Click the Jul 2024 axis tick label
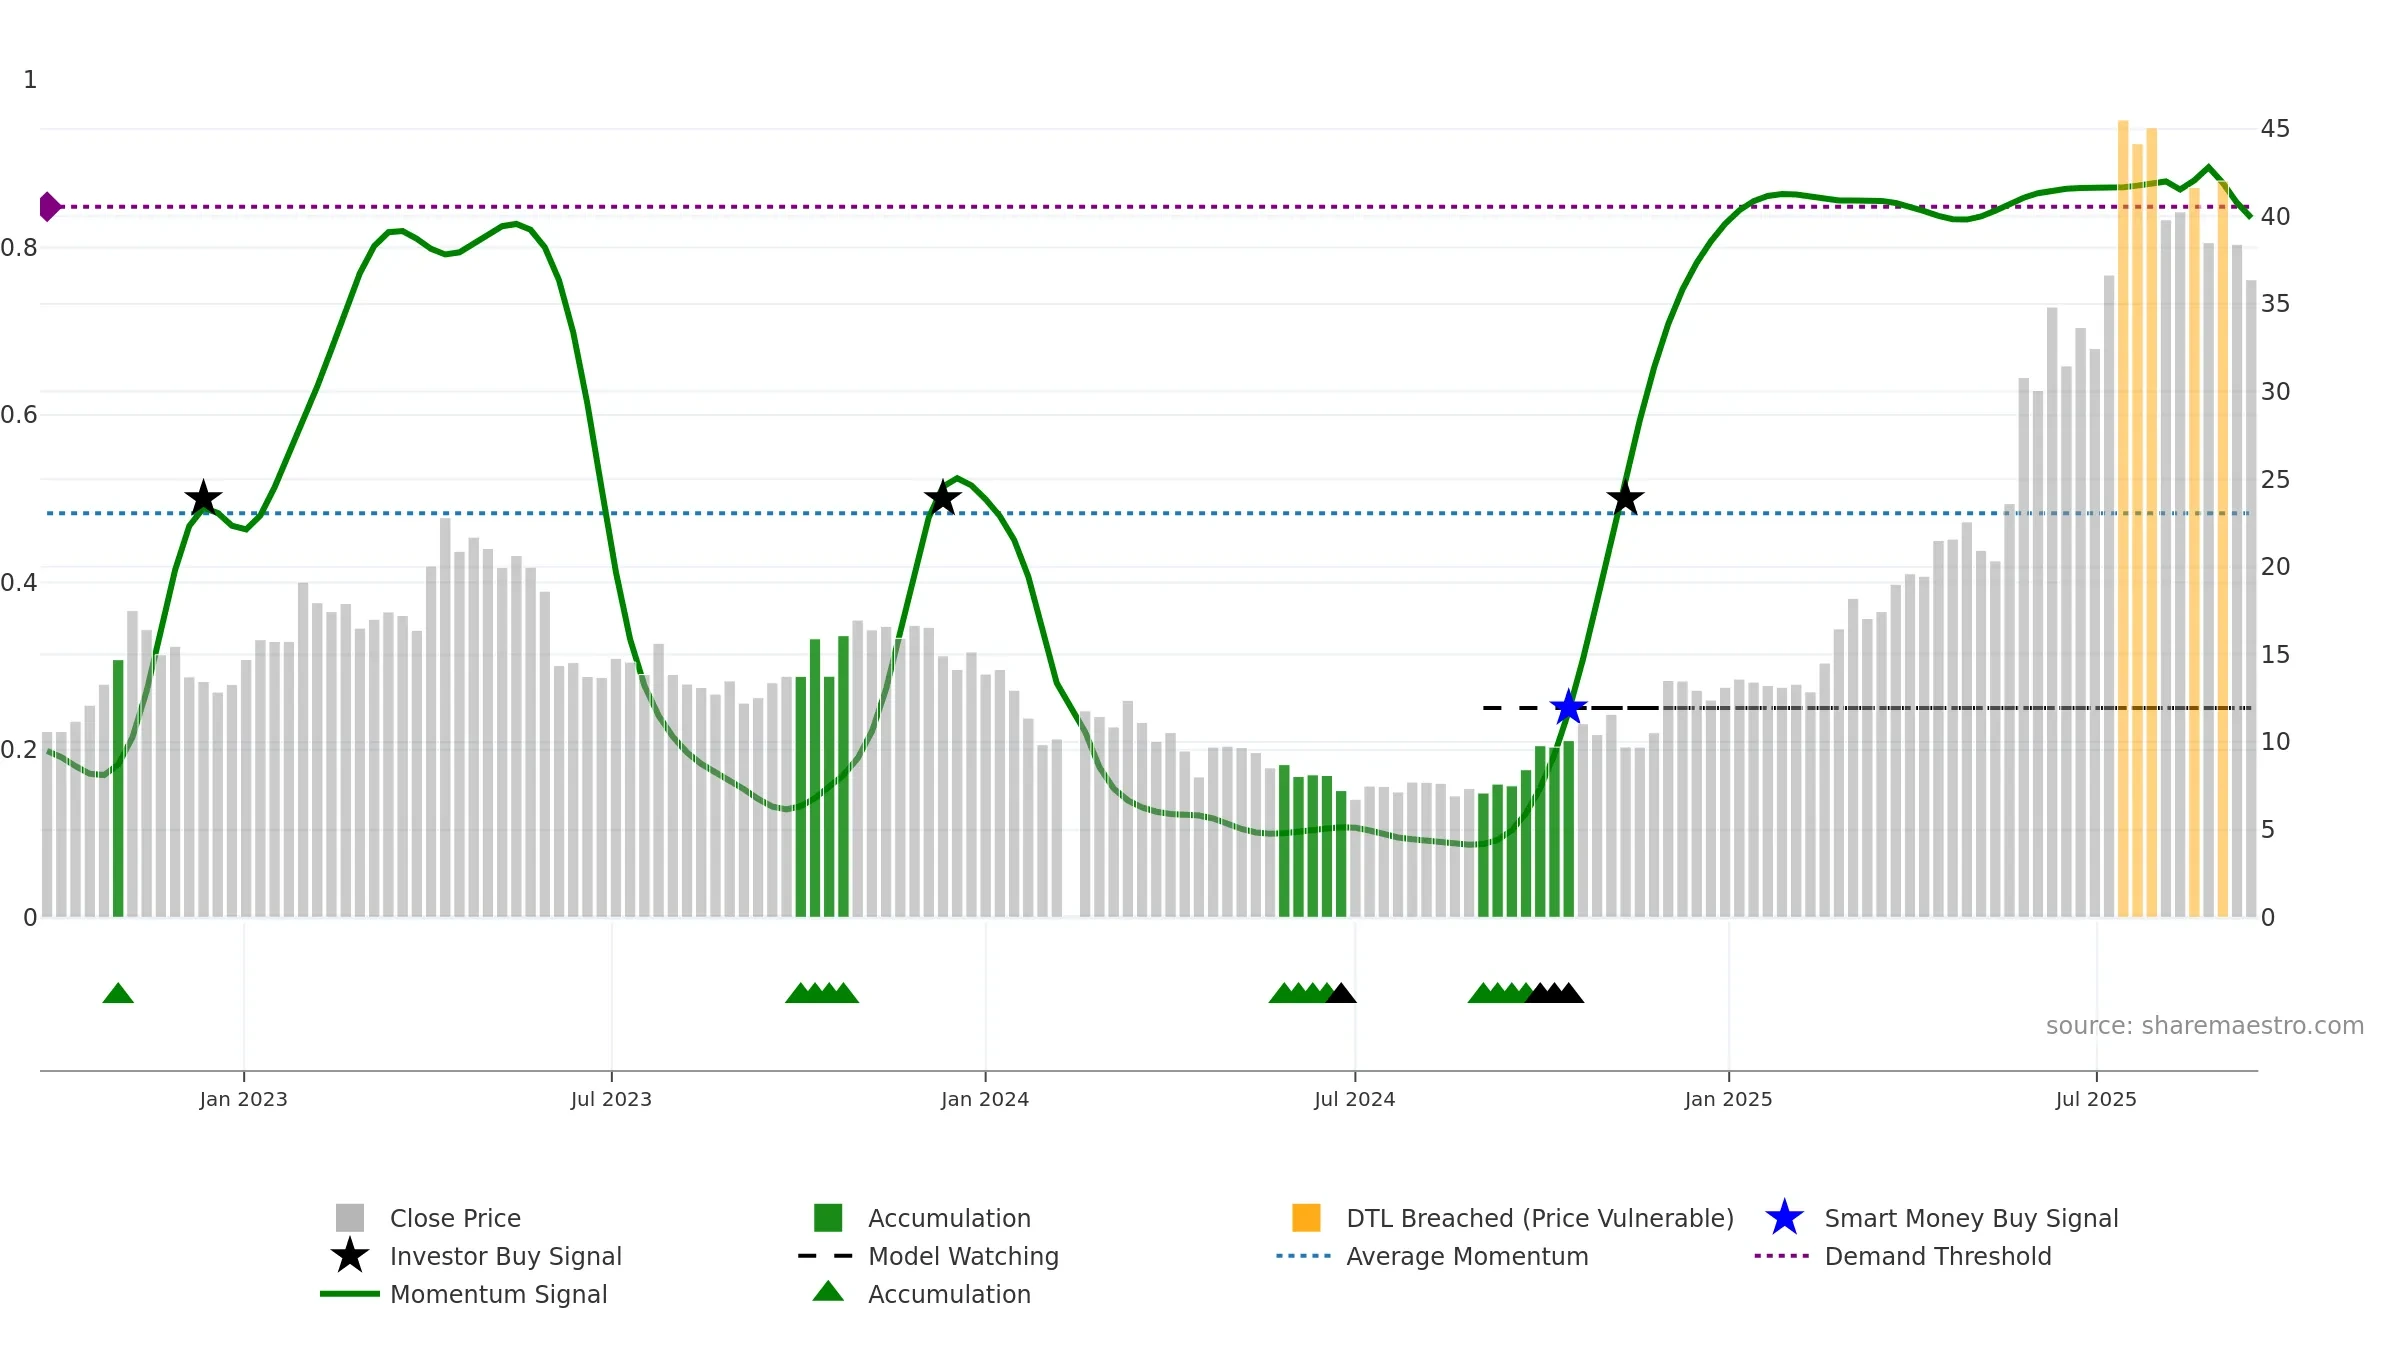The image size is (2400, 1350). pyautogui.click(x=1354, y=1099)
